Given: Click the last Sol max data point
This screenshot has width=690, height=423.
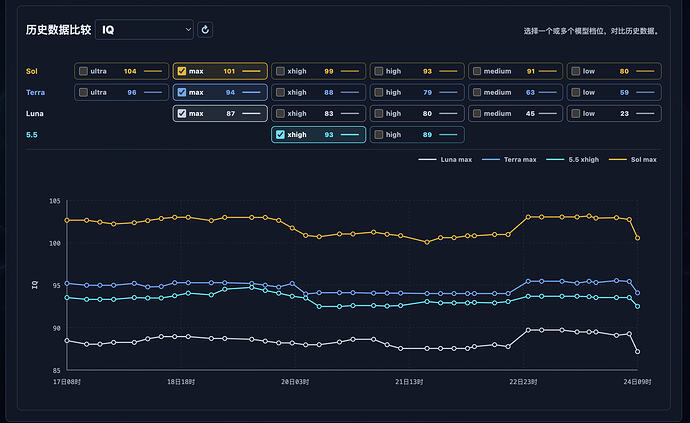Looking at the screenshot, I should pyautogui.click(x=637, y=238).
